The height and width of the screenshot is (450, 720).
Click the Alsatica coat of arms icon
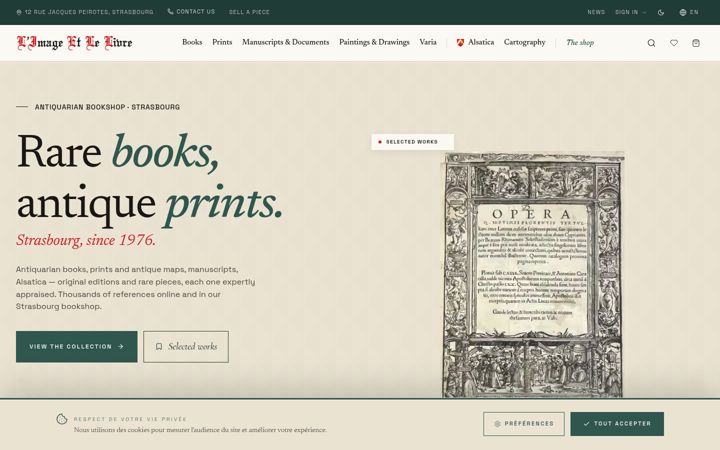coord(460,43)
